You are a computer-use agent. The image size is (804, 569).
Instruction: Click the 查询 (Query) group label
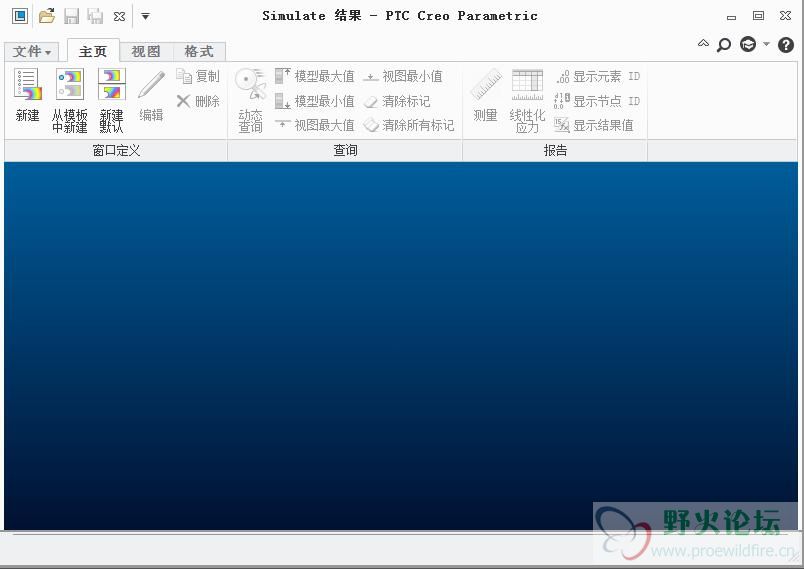(345, 150)
